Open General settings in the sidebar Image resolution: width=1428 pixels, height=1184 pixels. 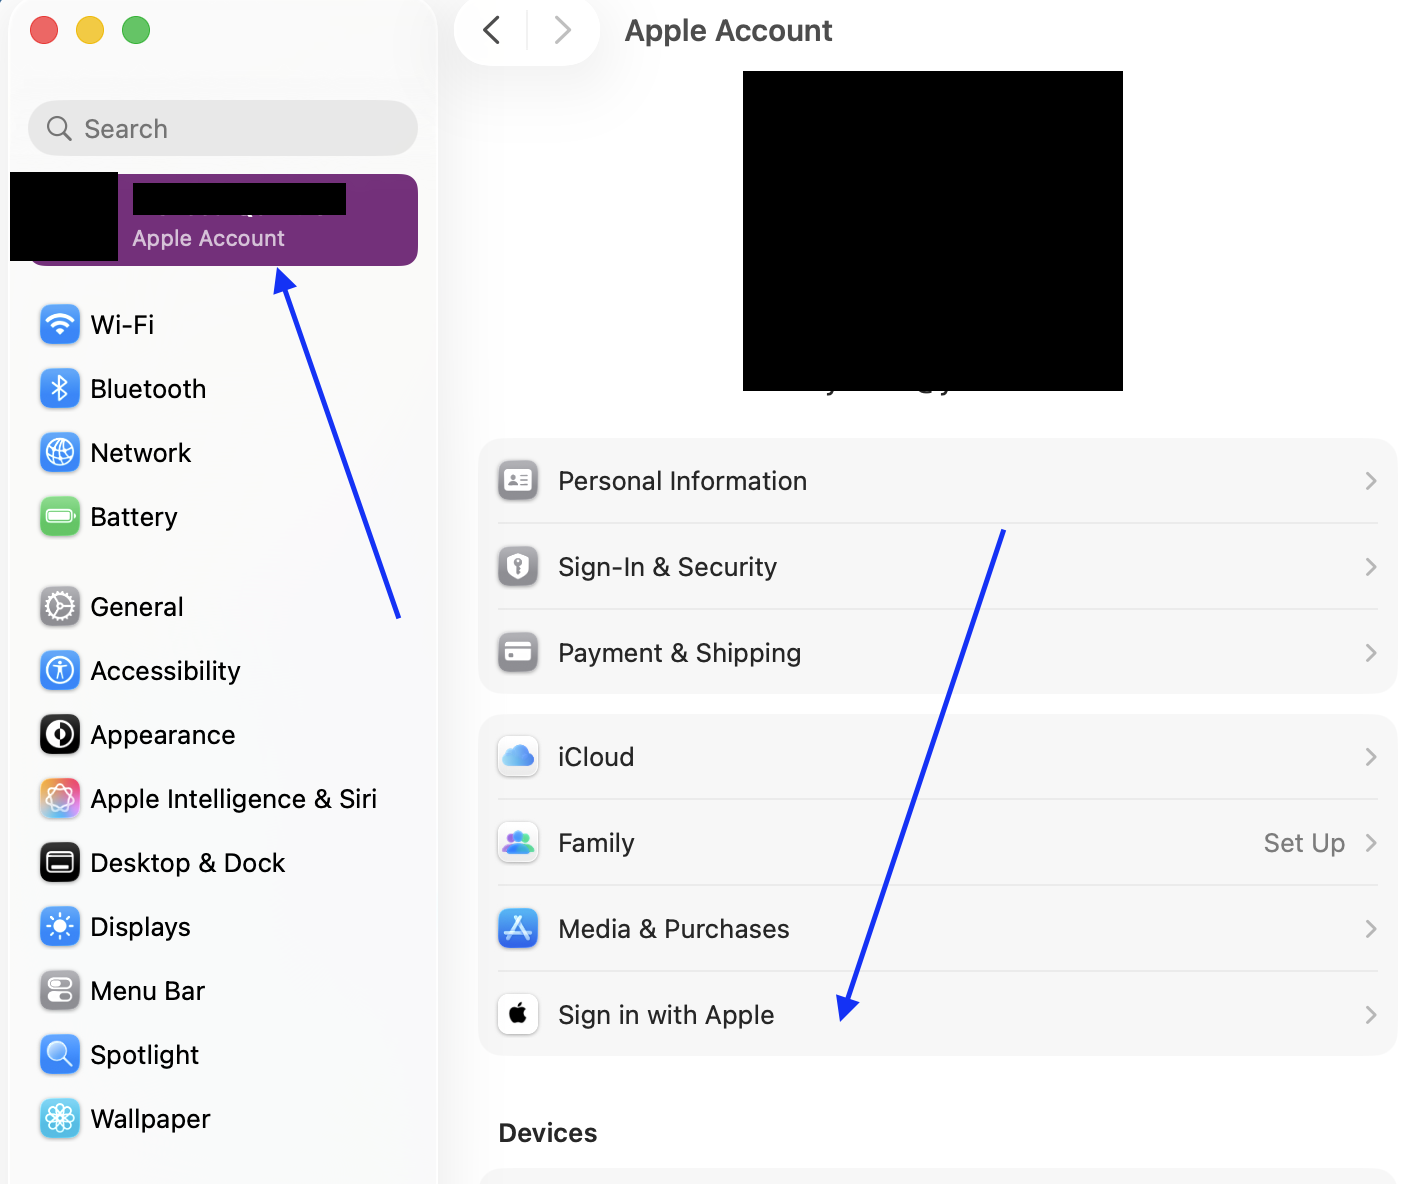point(223,607)
